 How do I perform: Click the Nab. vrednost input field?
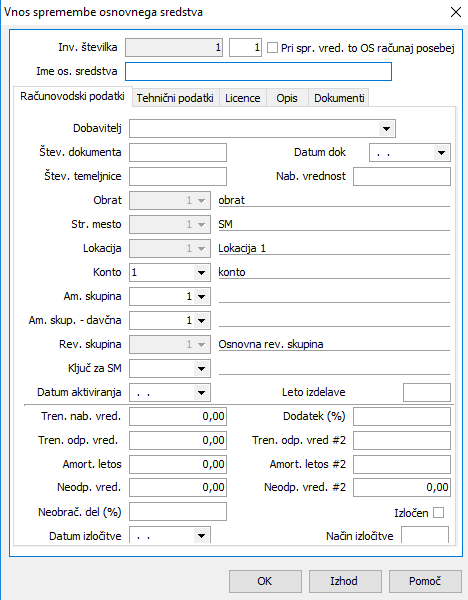pyautogui.click(x=402, y=176)
